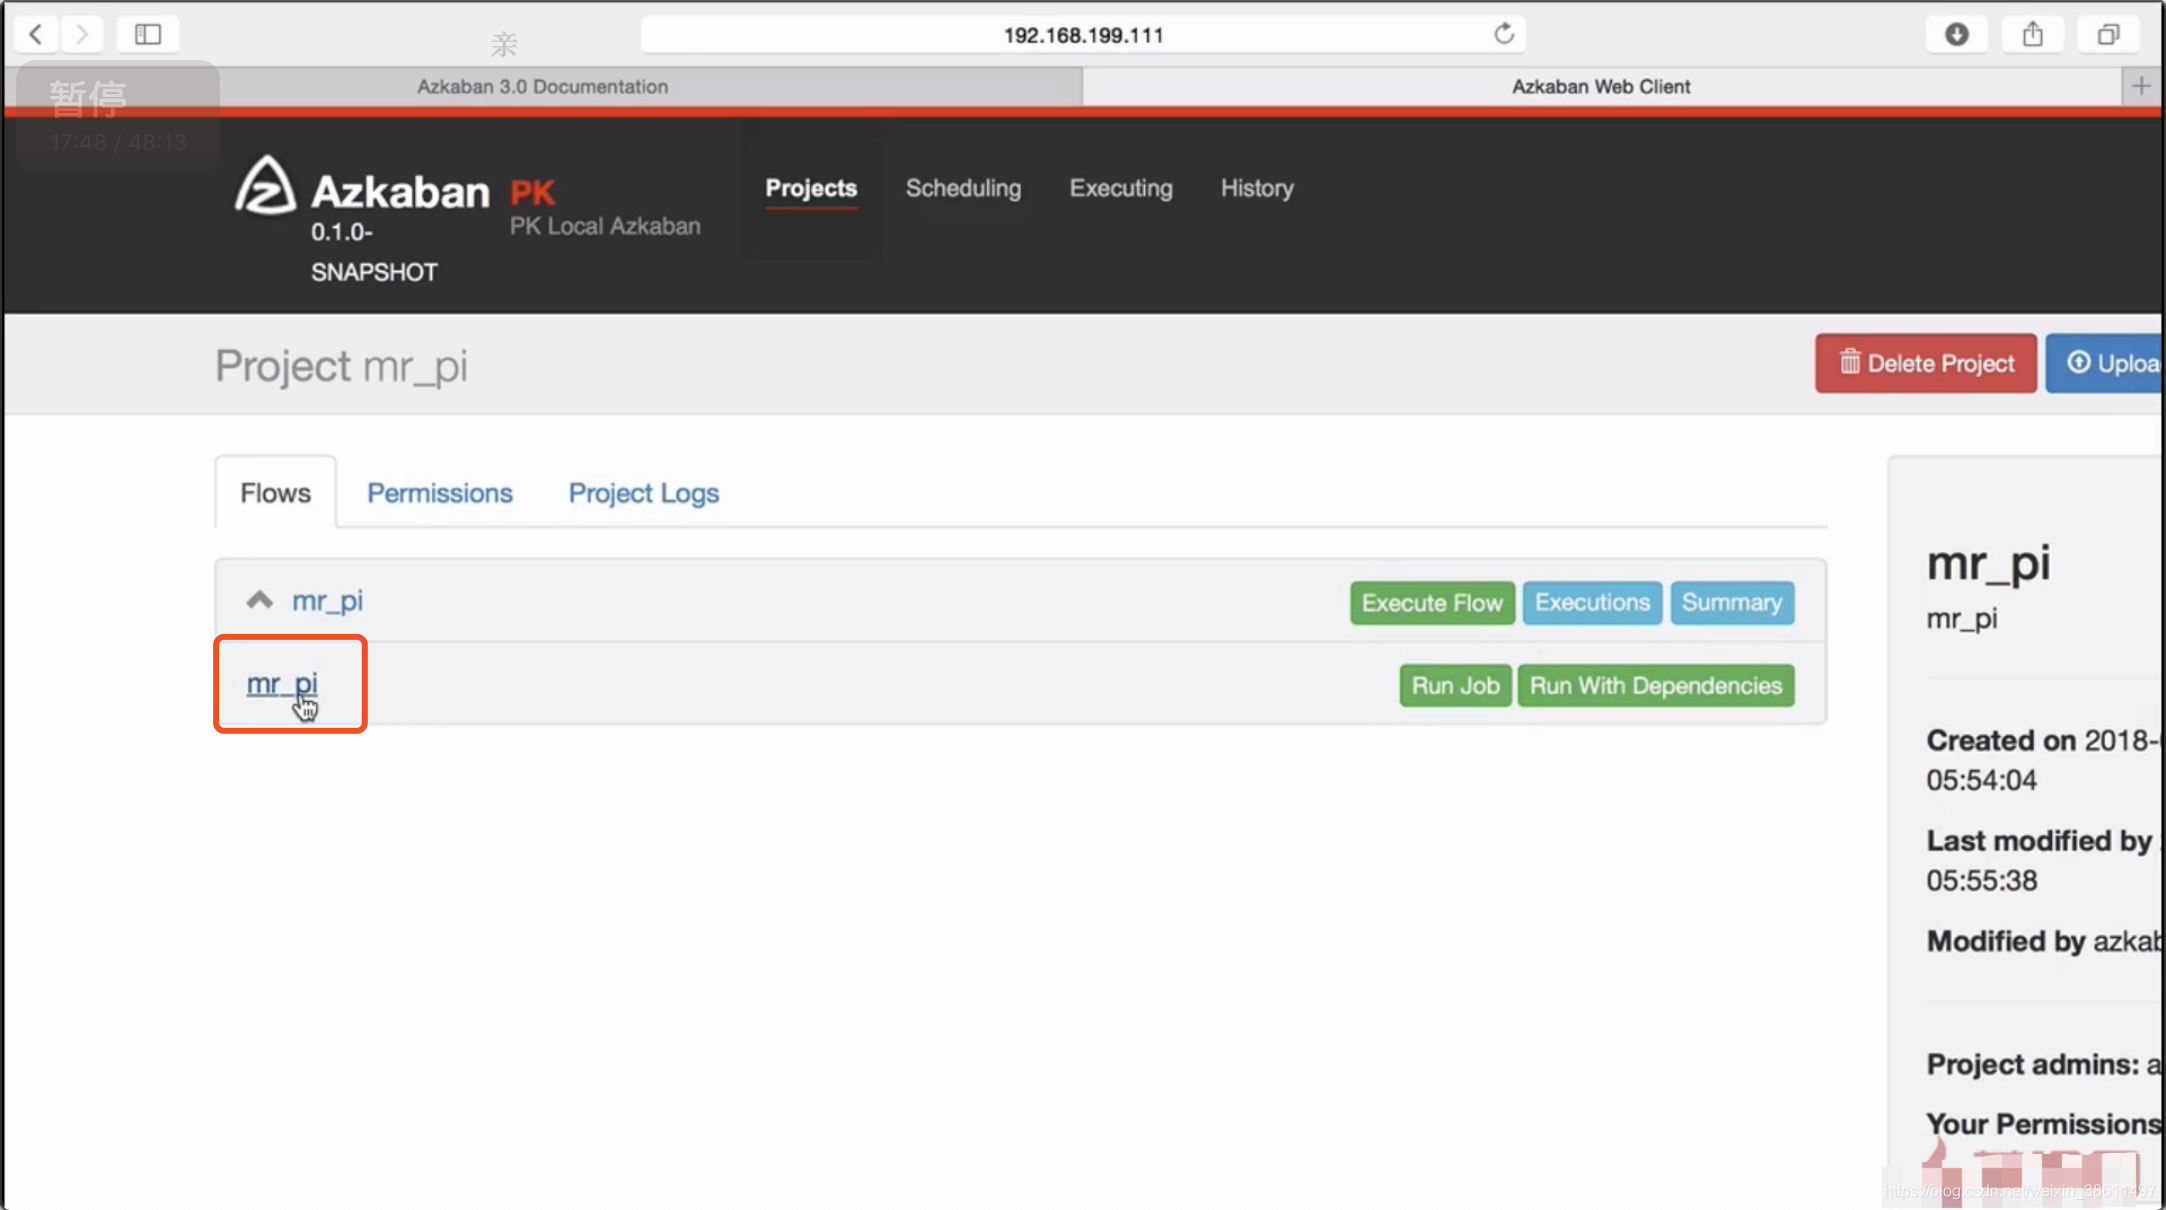Click the address bar showing 192.168.199.111
The height and width of the screenshot is (1210, 2166).
[x=1083, y=35]
